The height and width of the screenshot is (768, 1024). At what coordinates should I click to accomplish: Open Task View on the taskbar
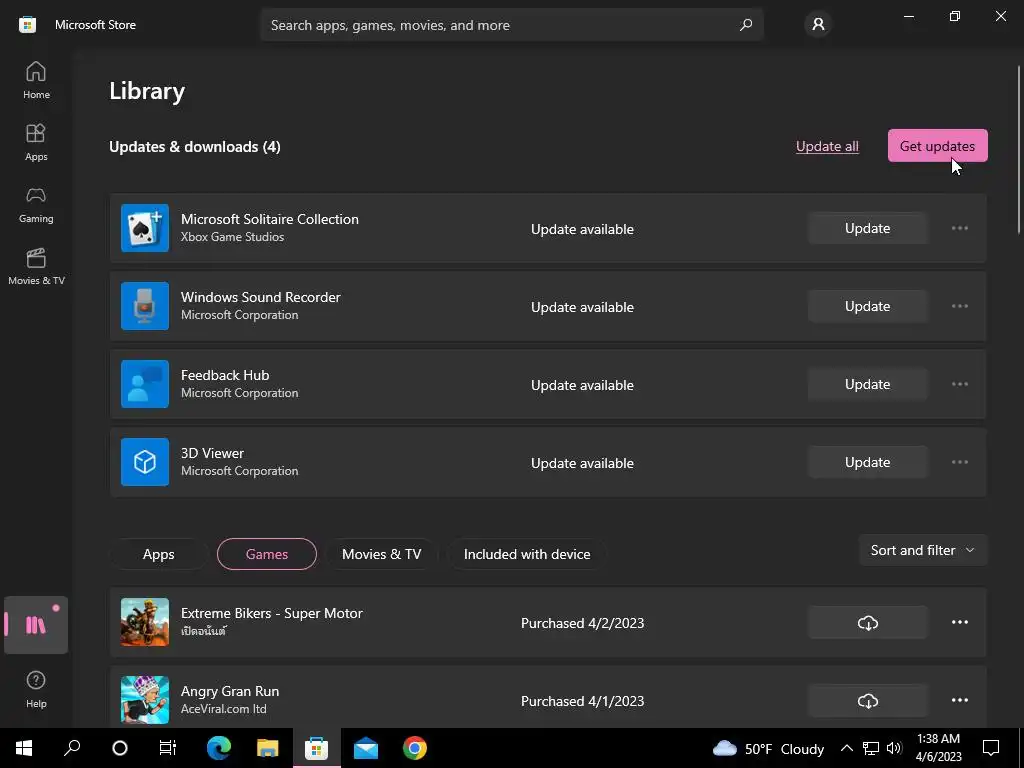[168, 748]
